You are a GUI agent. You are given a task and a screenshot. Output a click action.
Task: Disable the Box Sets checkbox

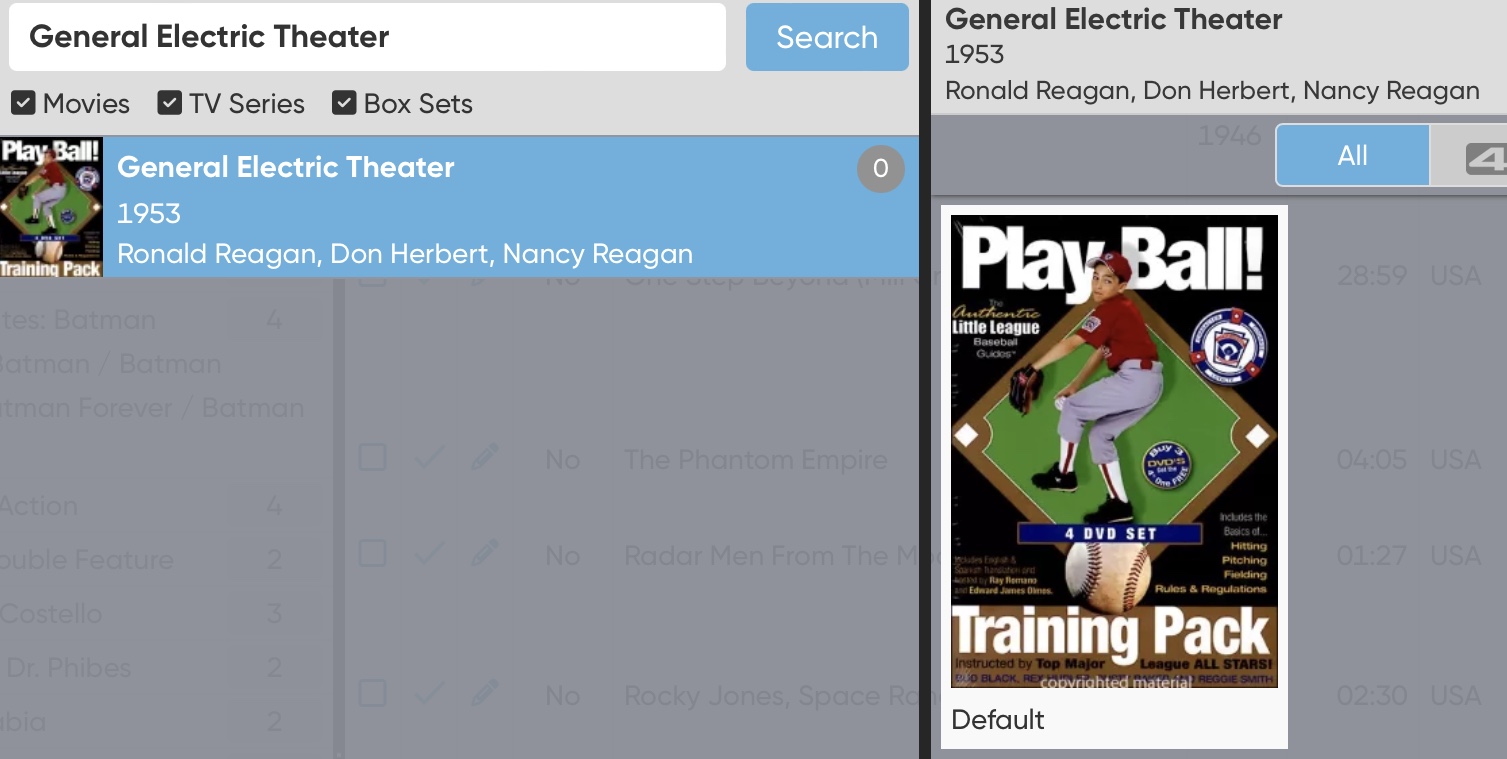pos(344,103)
